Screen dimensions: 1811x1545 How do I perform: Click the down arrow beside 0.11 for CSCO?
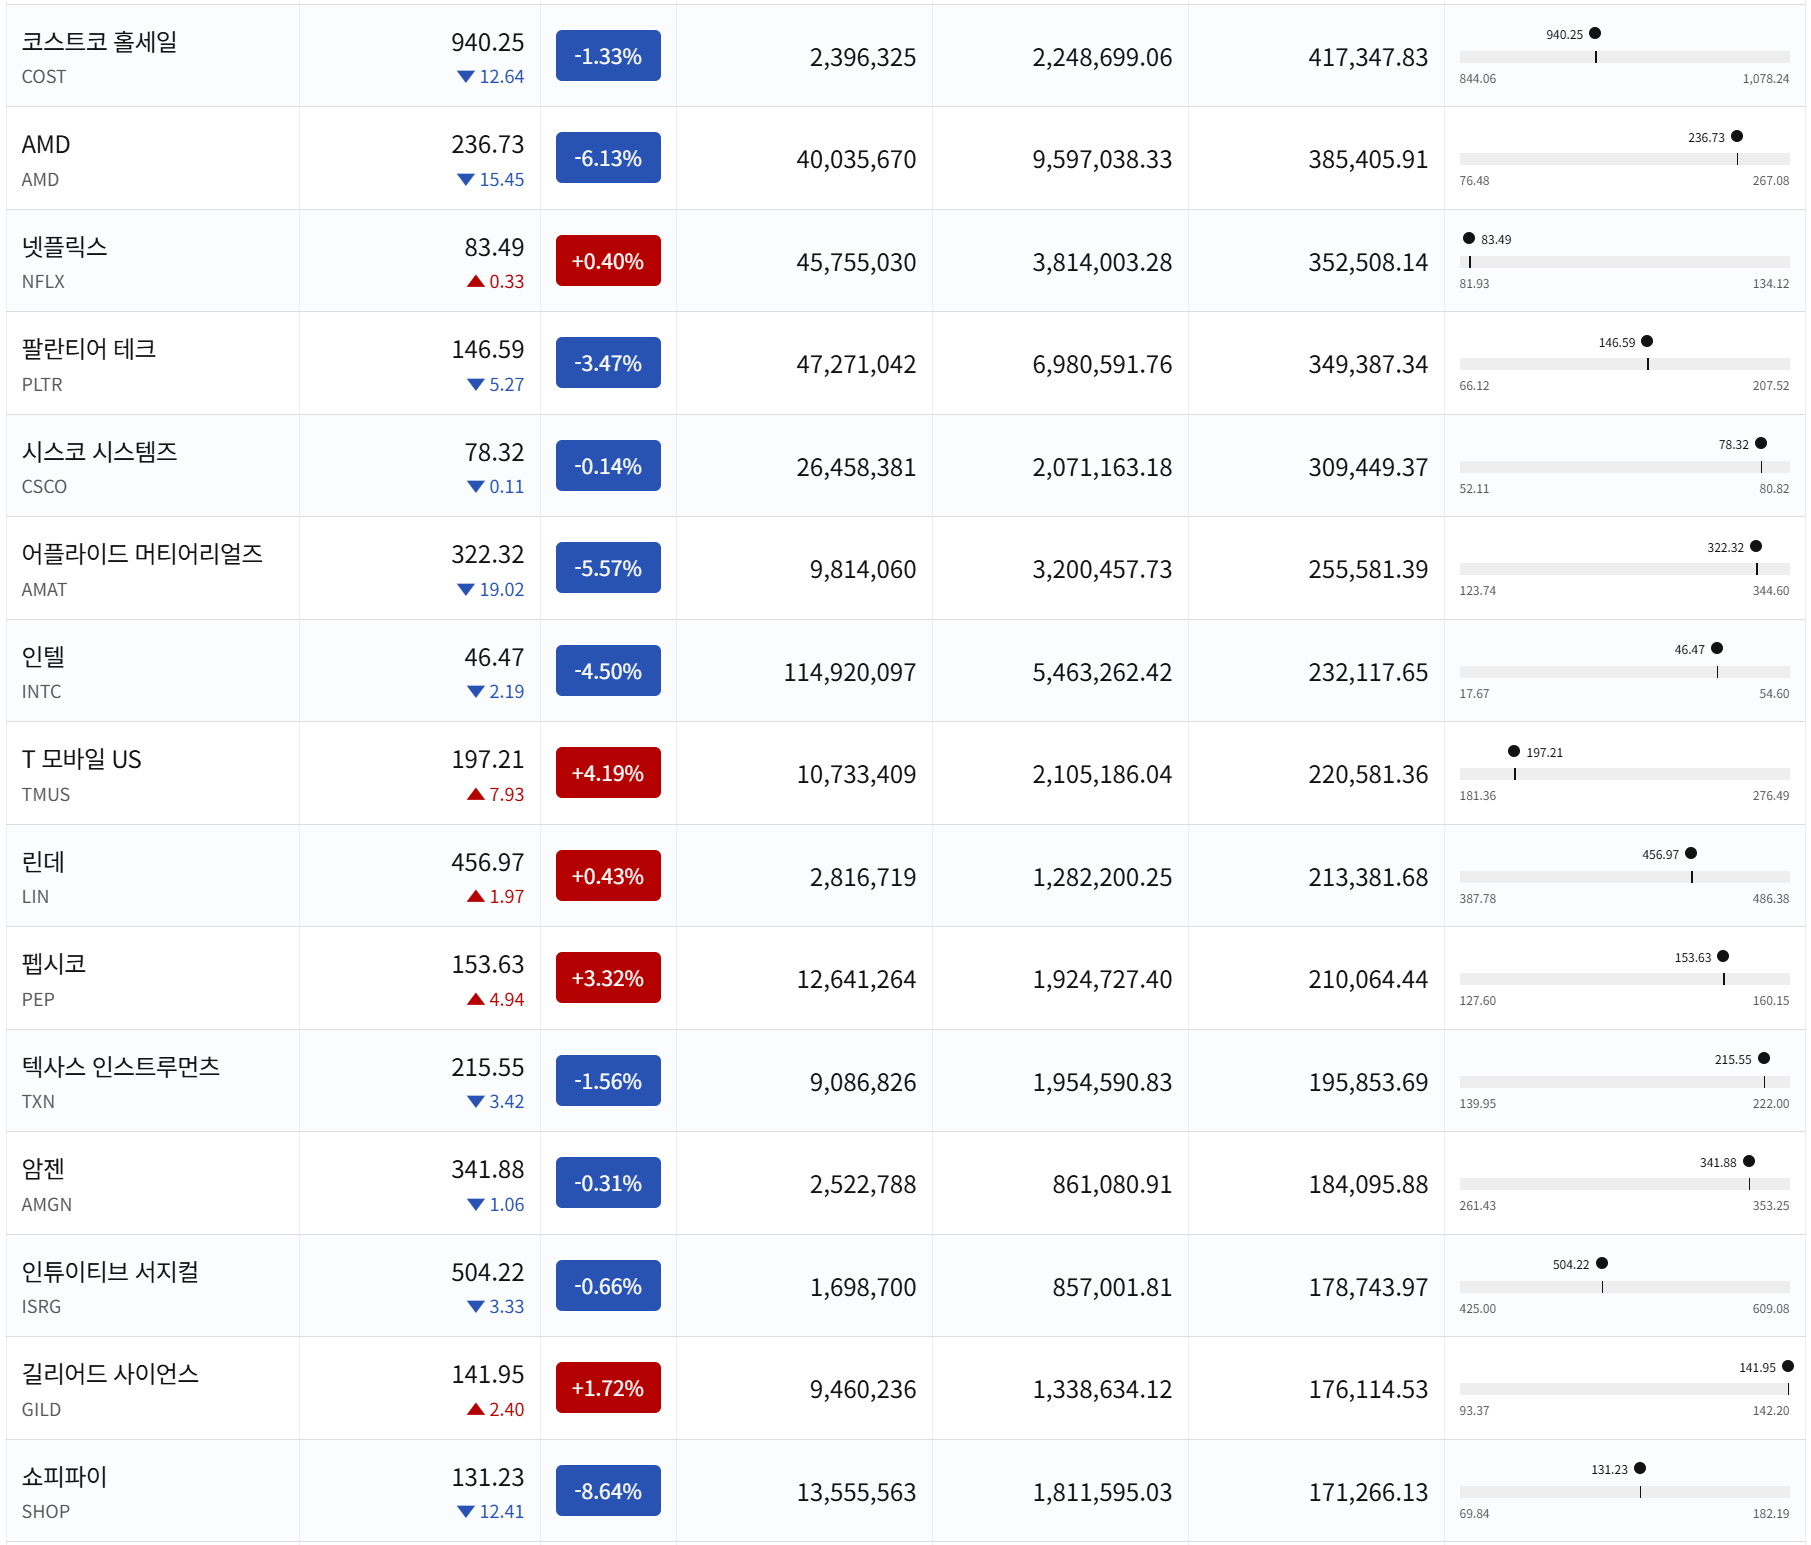pos(475,487)
